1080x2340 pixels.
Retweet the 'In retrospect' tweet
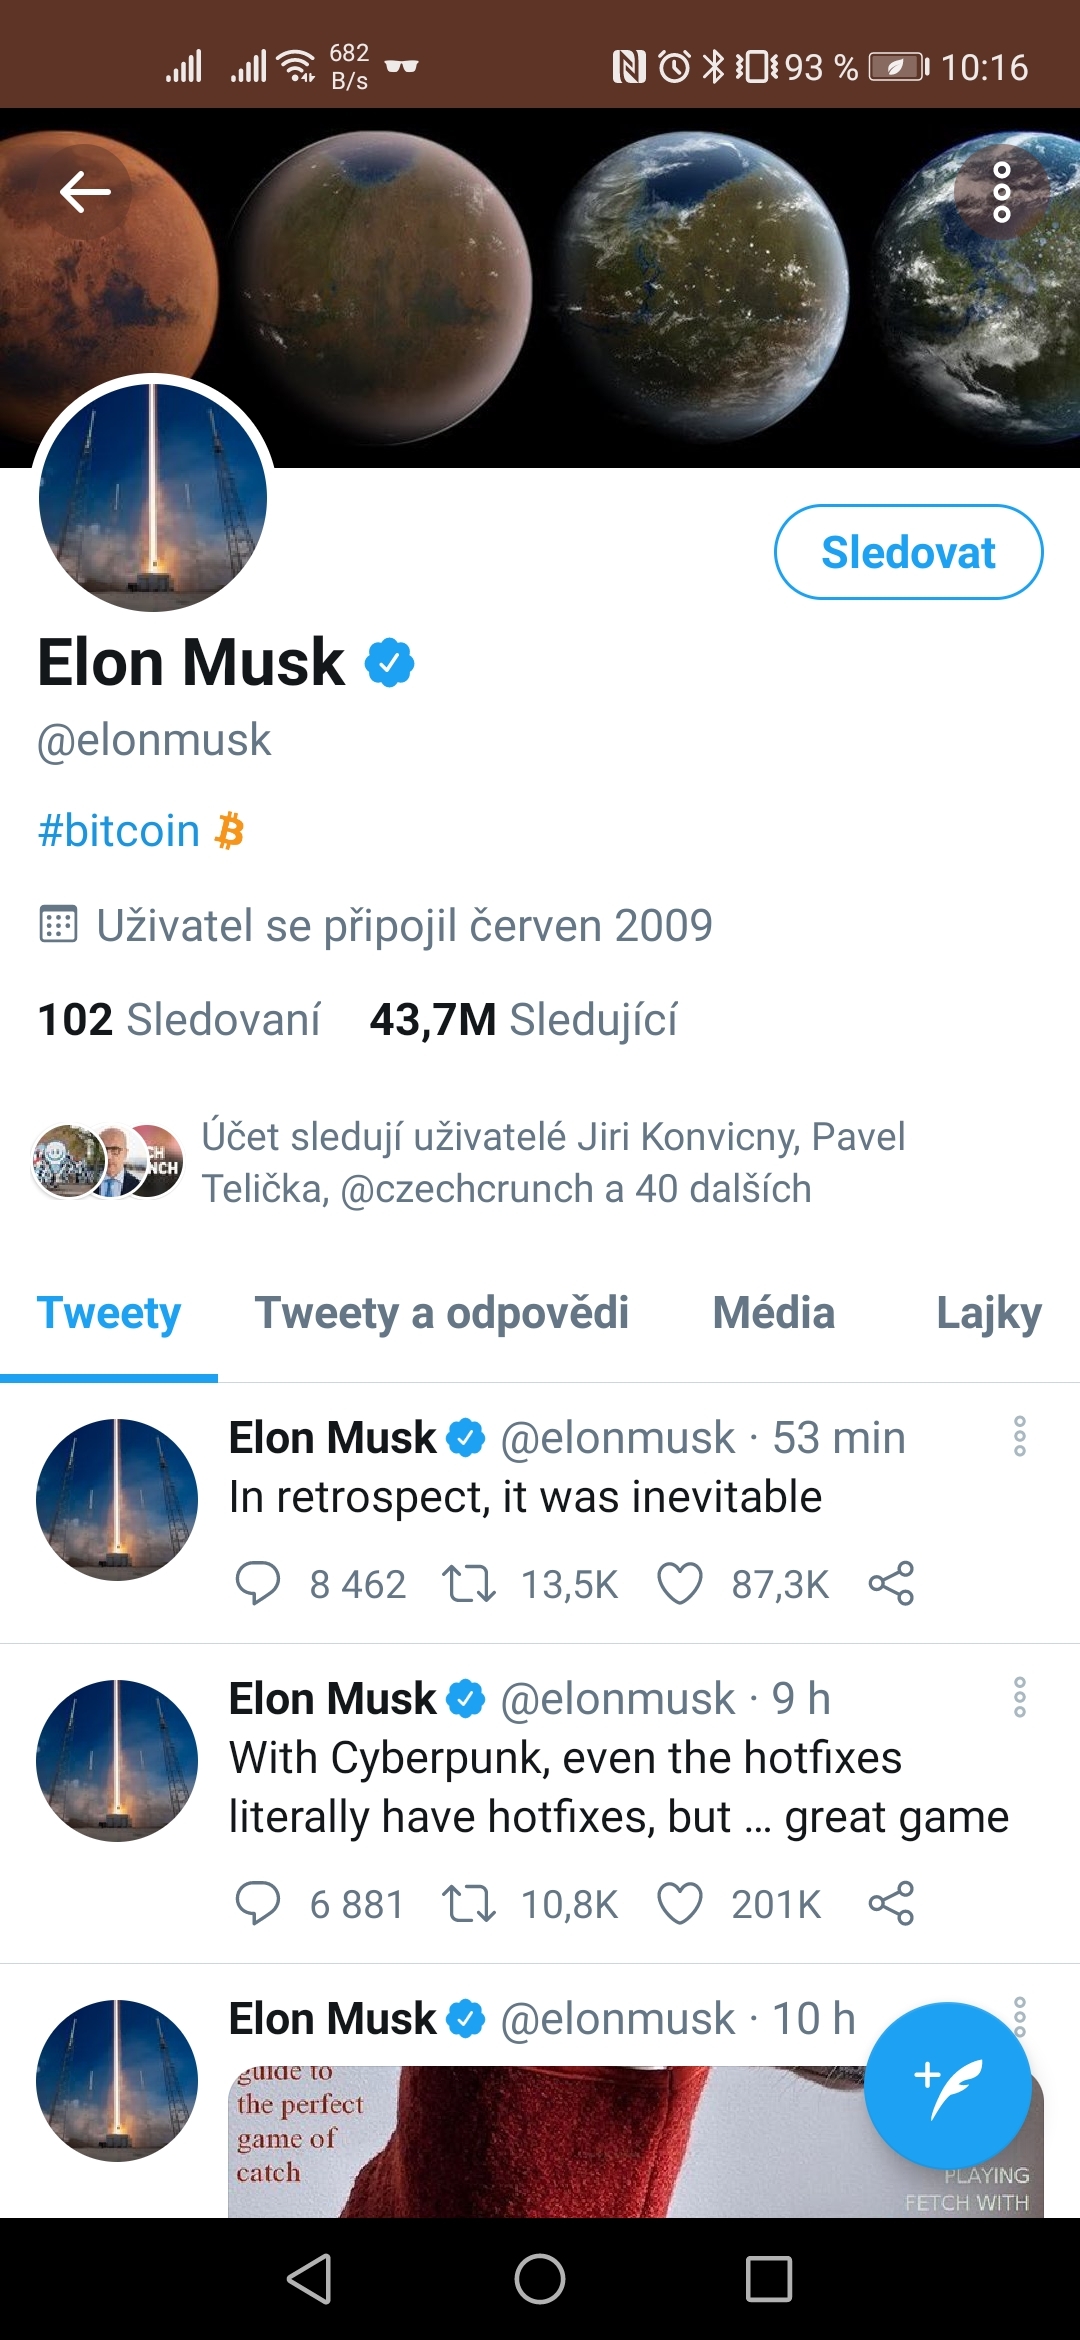(x=469, y=1584)
